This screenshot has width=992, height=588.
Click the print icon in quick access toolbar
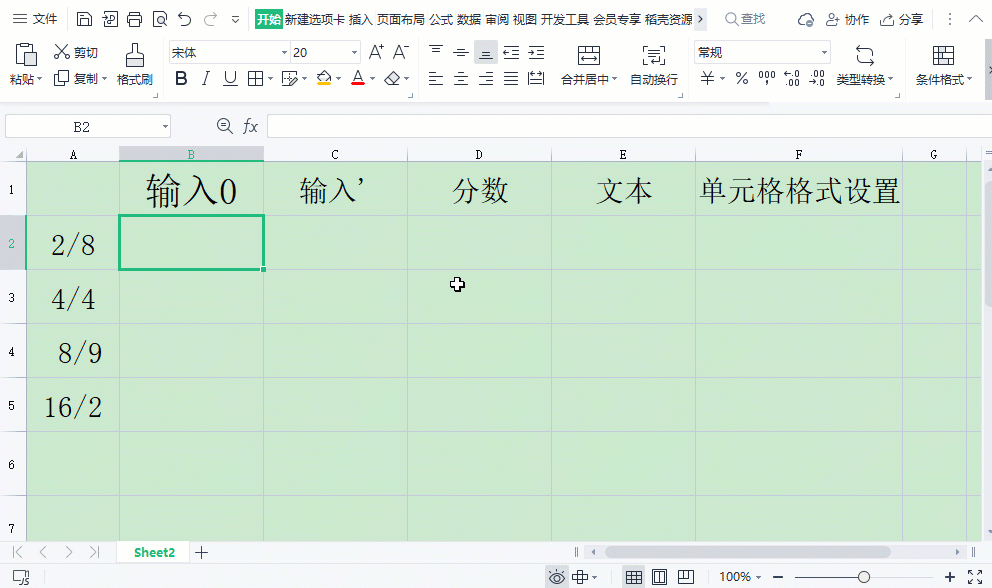pyautogui.click(x=134, y=19)
